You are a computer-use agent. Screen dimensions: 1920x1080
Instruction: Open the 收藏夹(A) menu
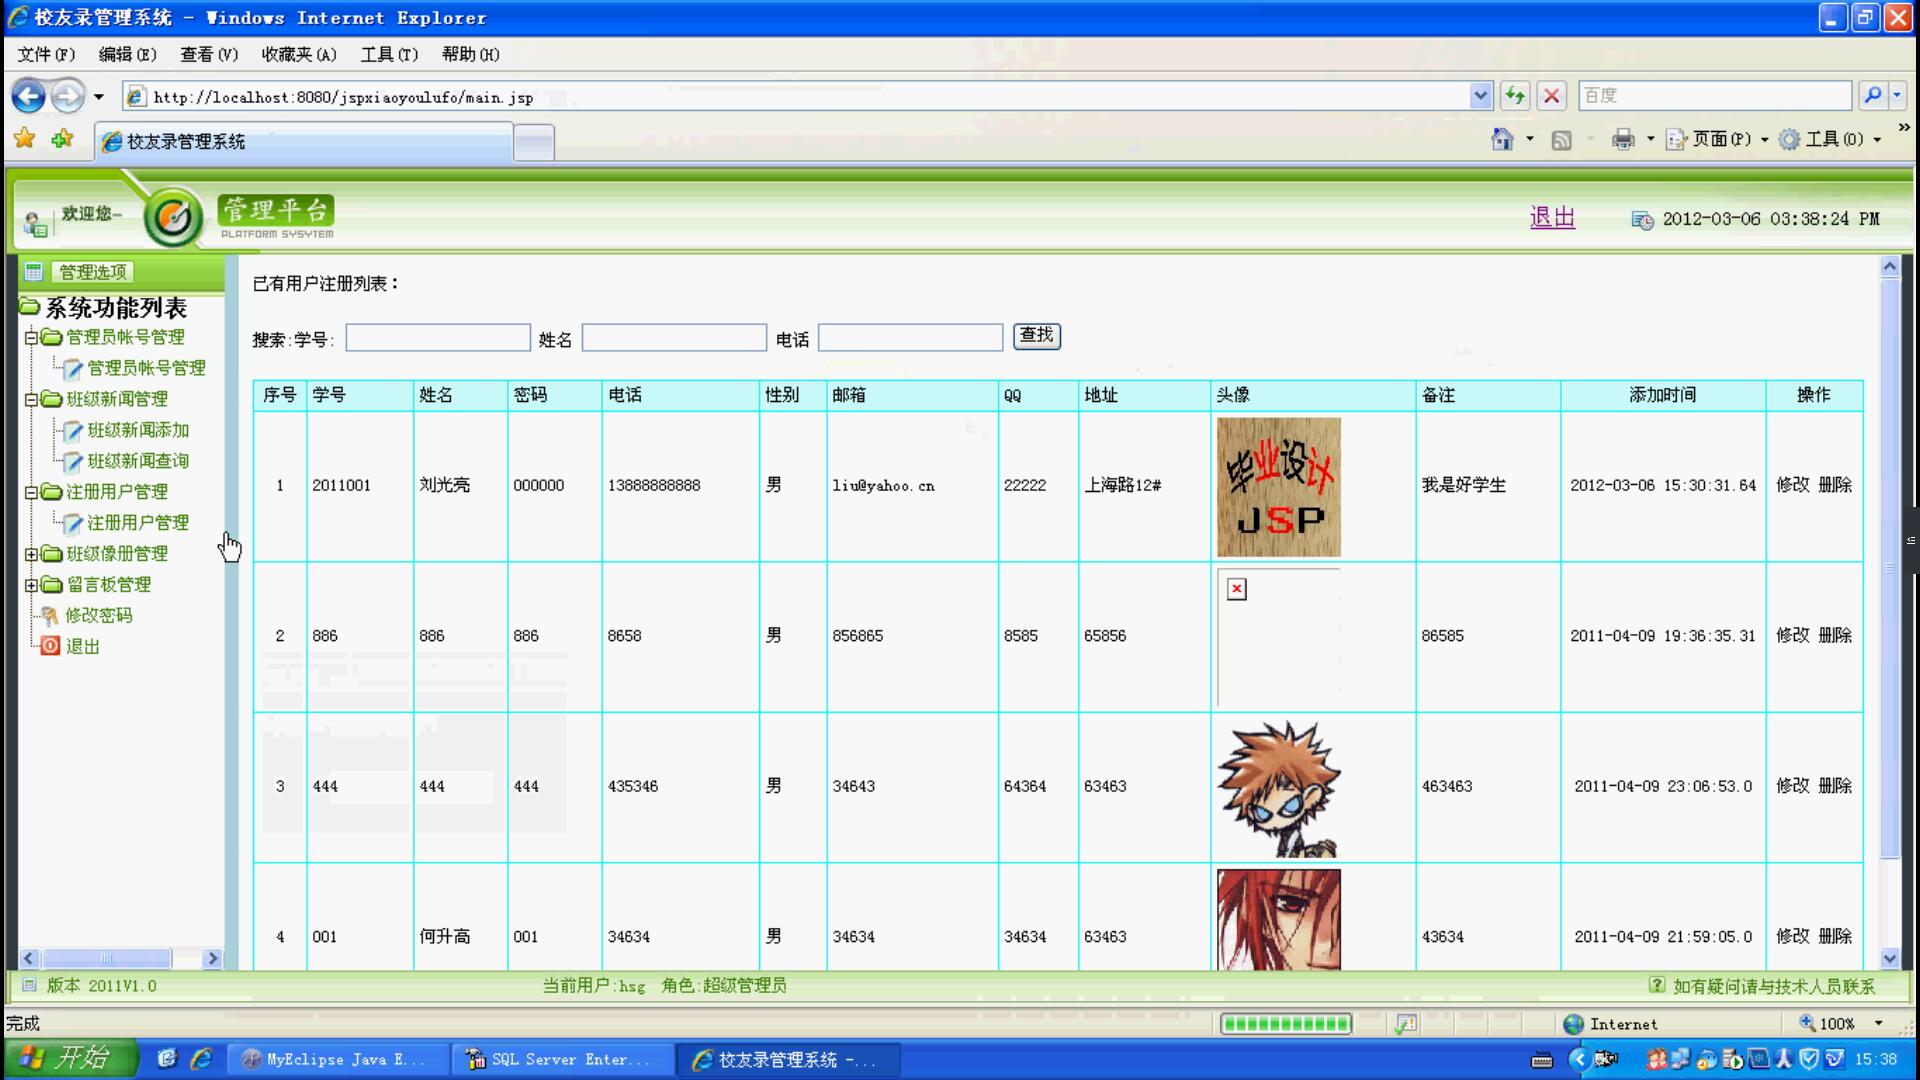(299, 54)
